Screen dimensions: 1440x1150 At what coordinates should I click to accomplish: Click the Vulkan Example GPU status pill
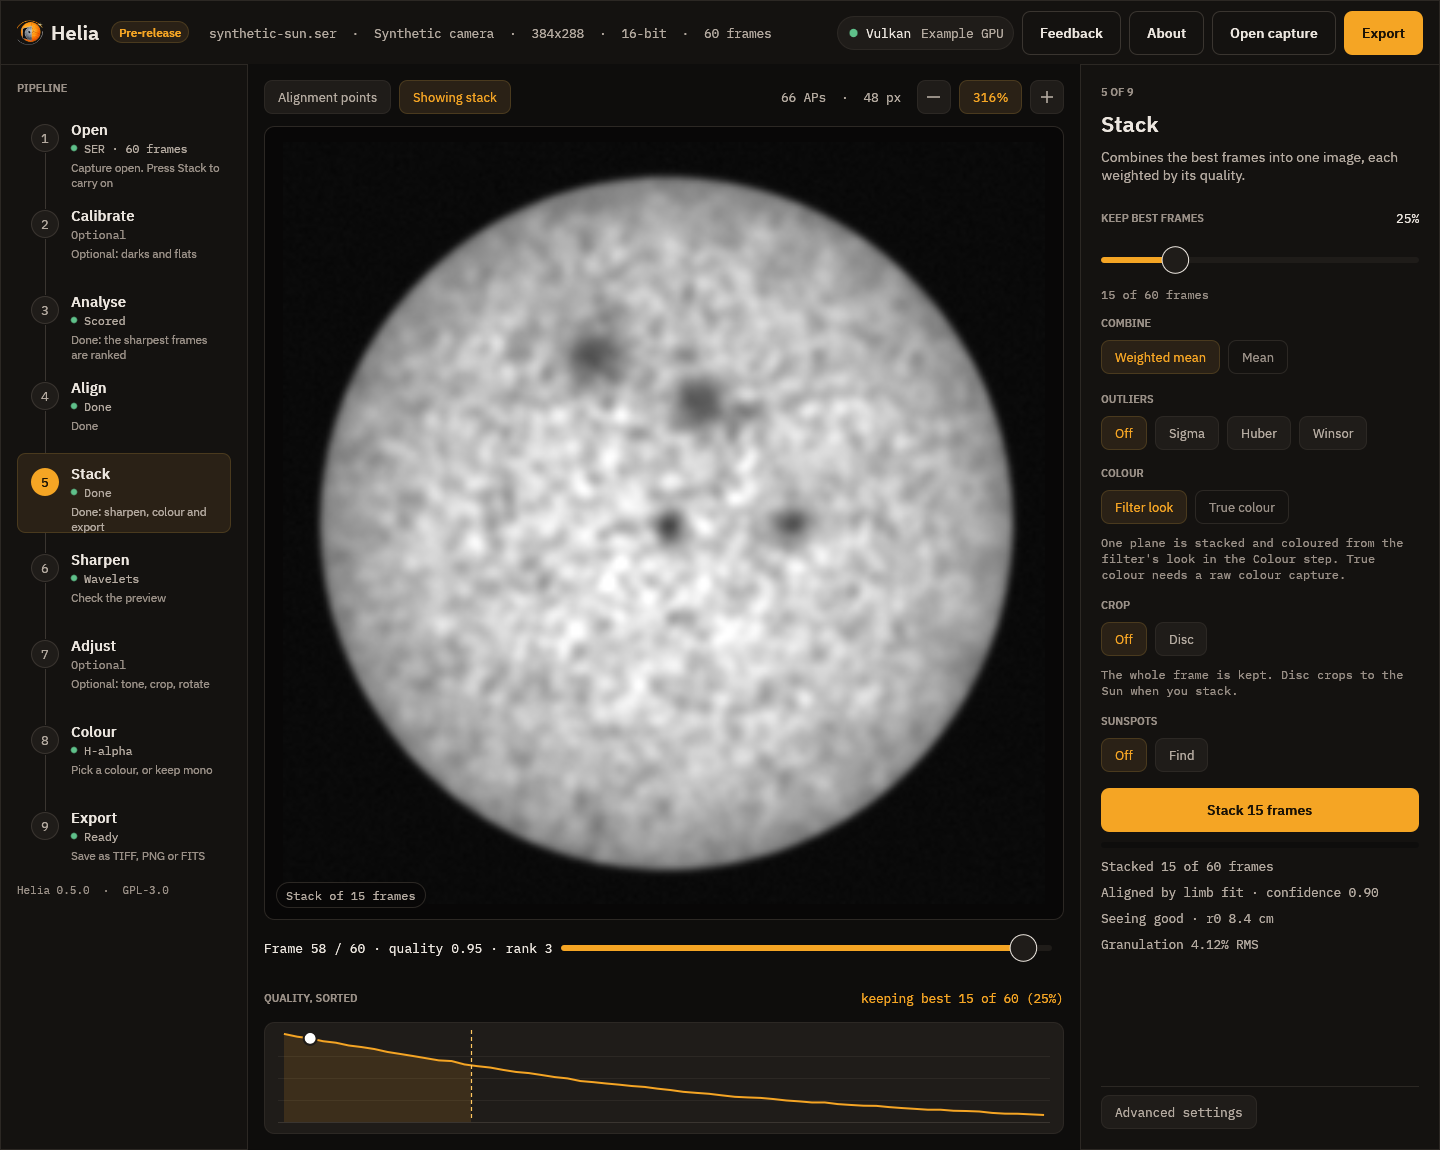925,33
